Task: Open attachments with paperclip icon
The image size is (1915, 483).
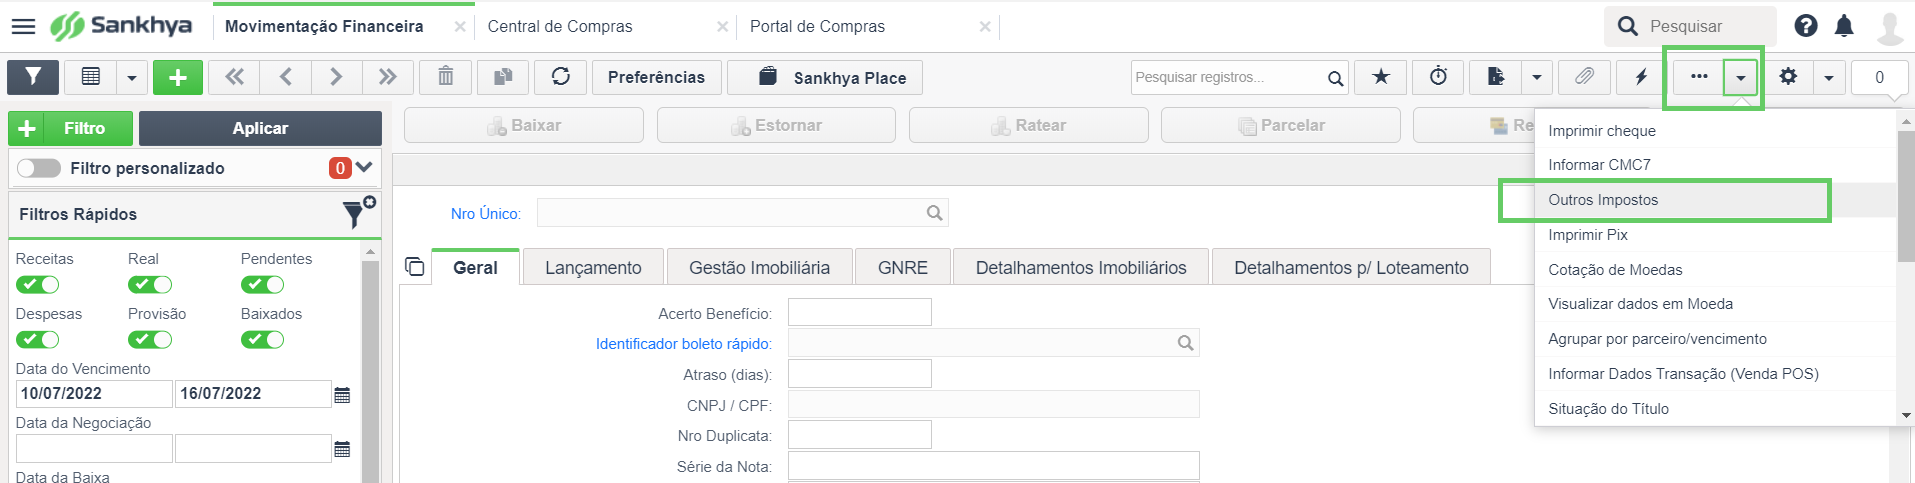Action: tap(1584, 77)
